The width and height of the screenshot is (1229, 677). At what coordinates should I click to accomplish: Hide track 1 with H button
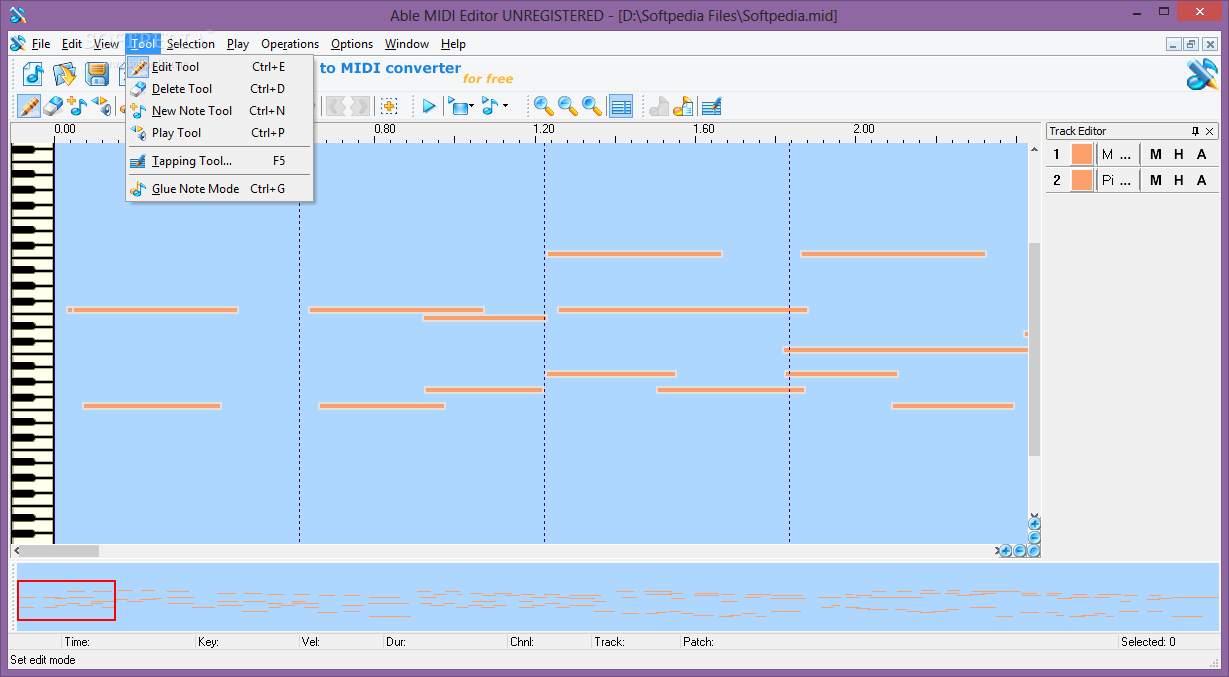tap(1179, 154)
